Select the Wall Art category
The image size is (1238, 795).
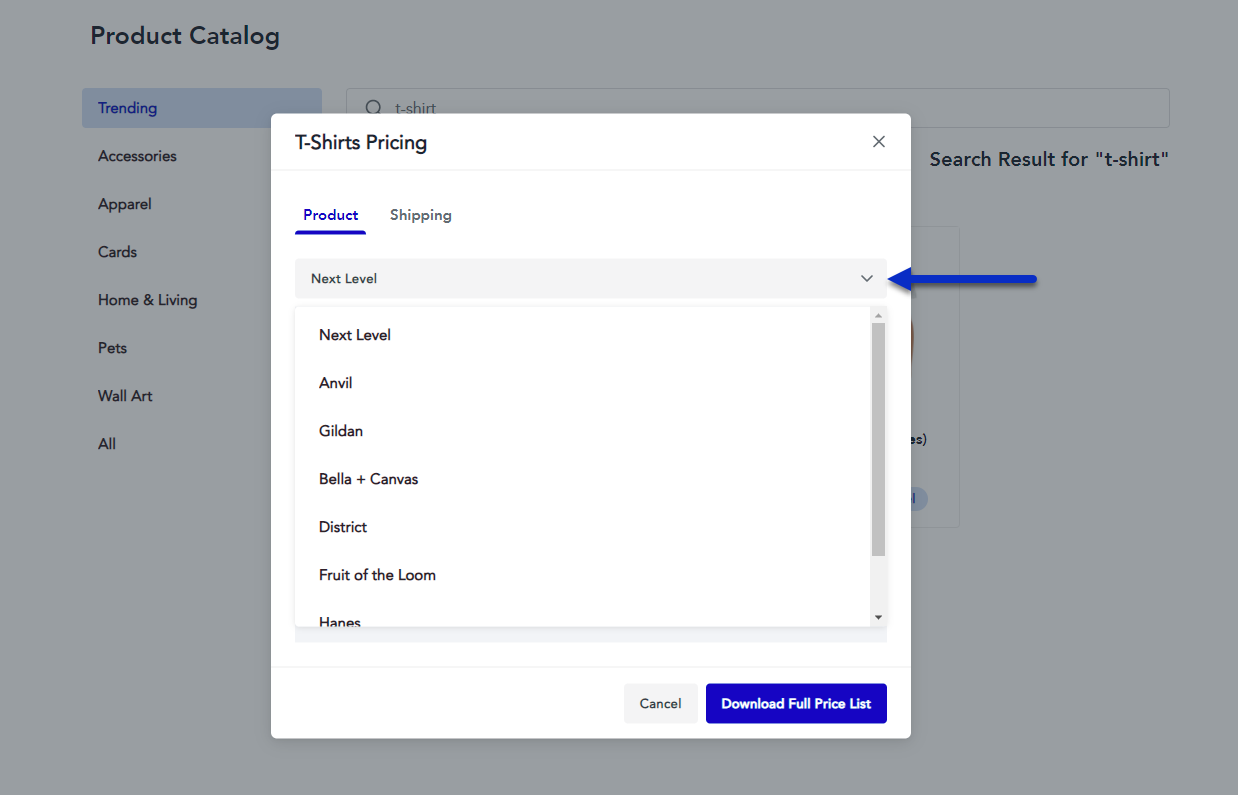click(125, 396)
